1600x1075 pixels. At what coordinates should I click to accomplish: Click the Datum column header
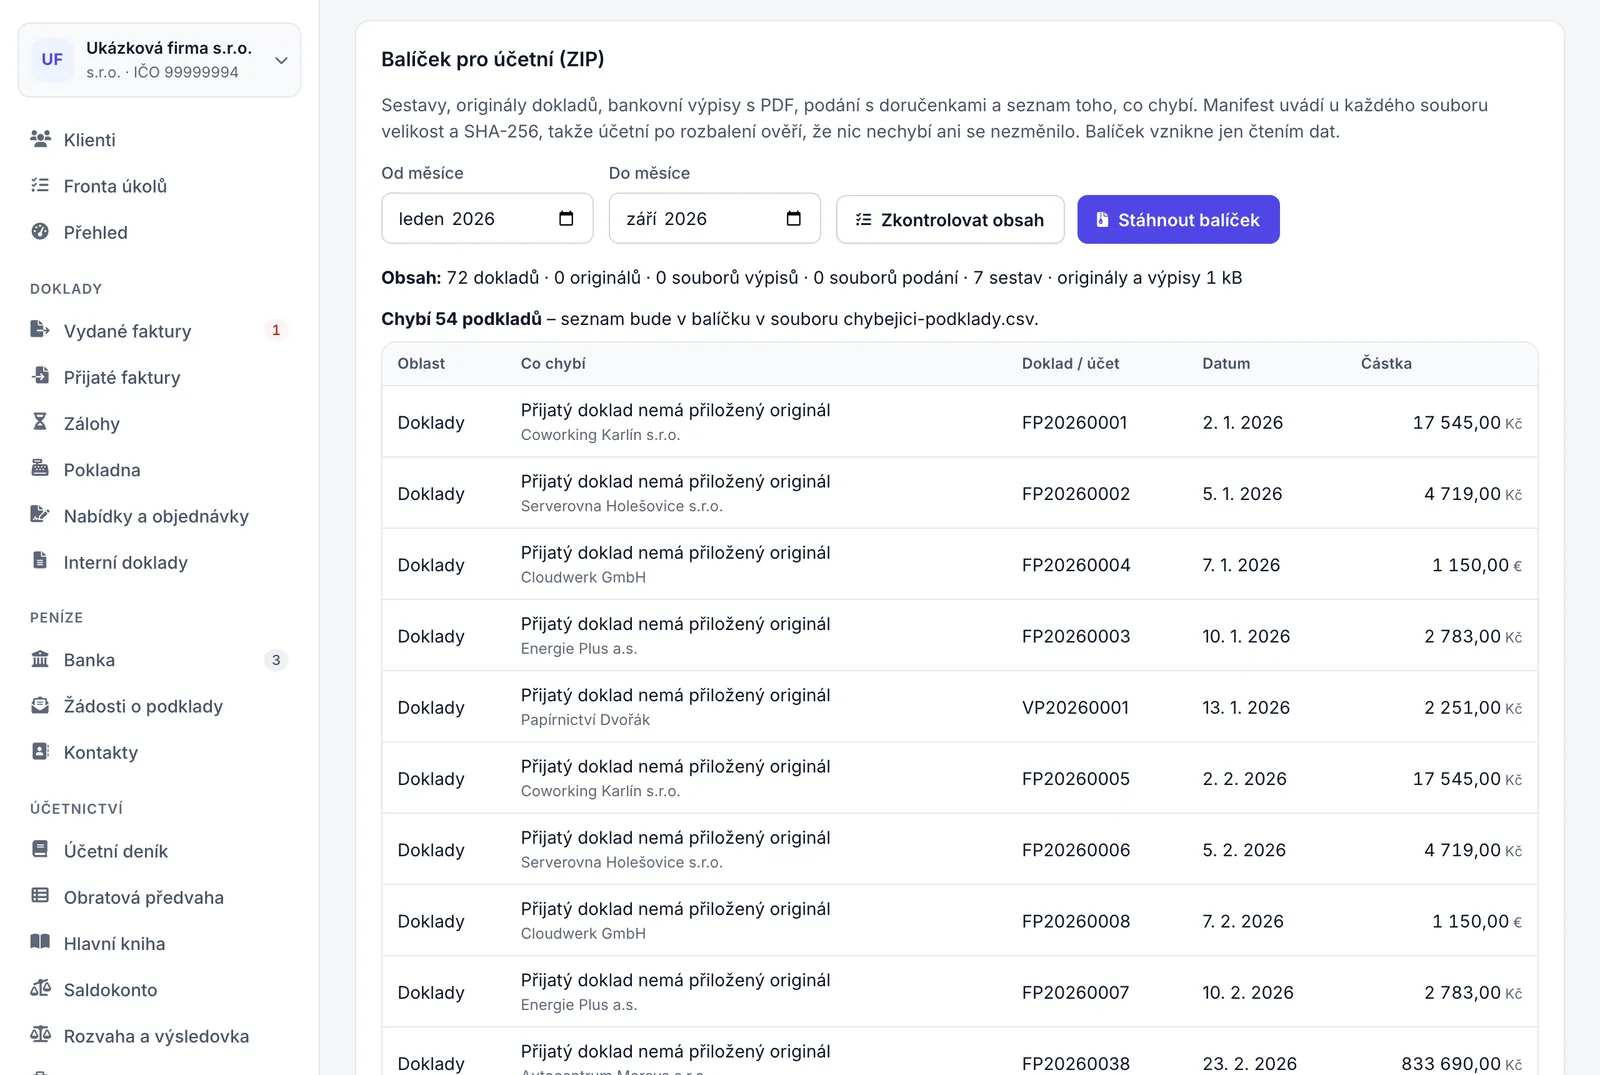pyautogui.click(x=1226, y=364)
